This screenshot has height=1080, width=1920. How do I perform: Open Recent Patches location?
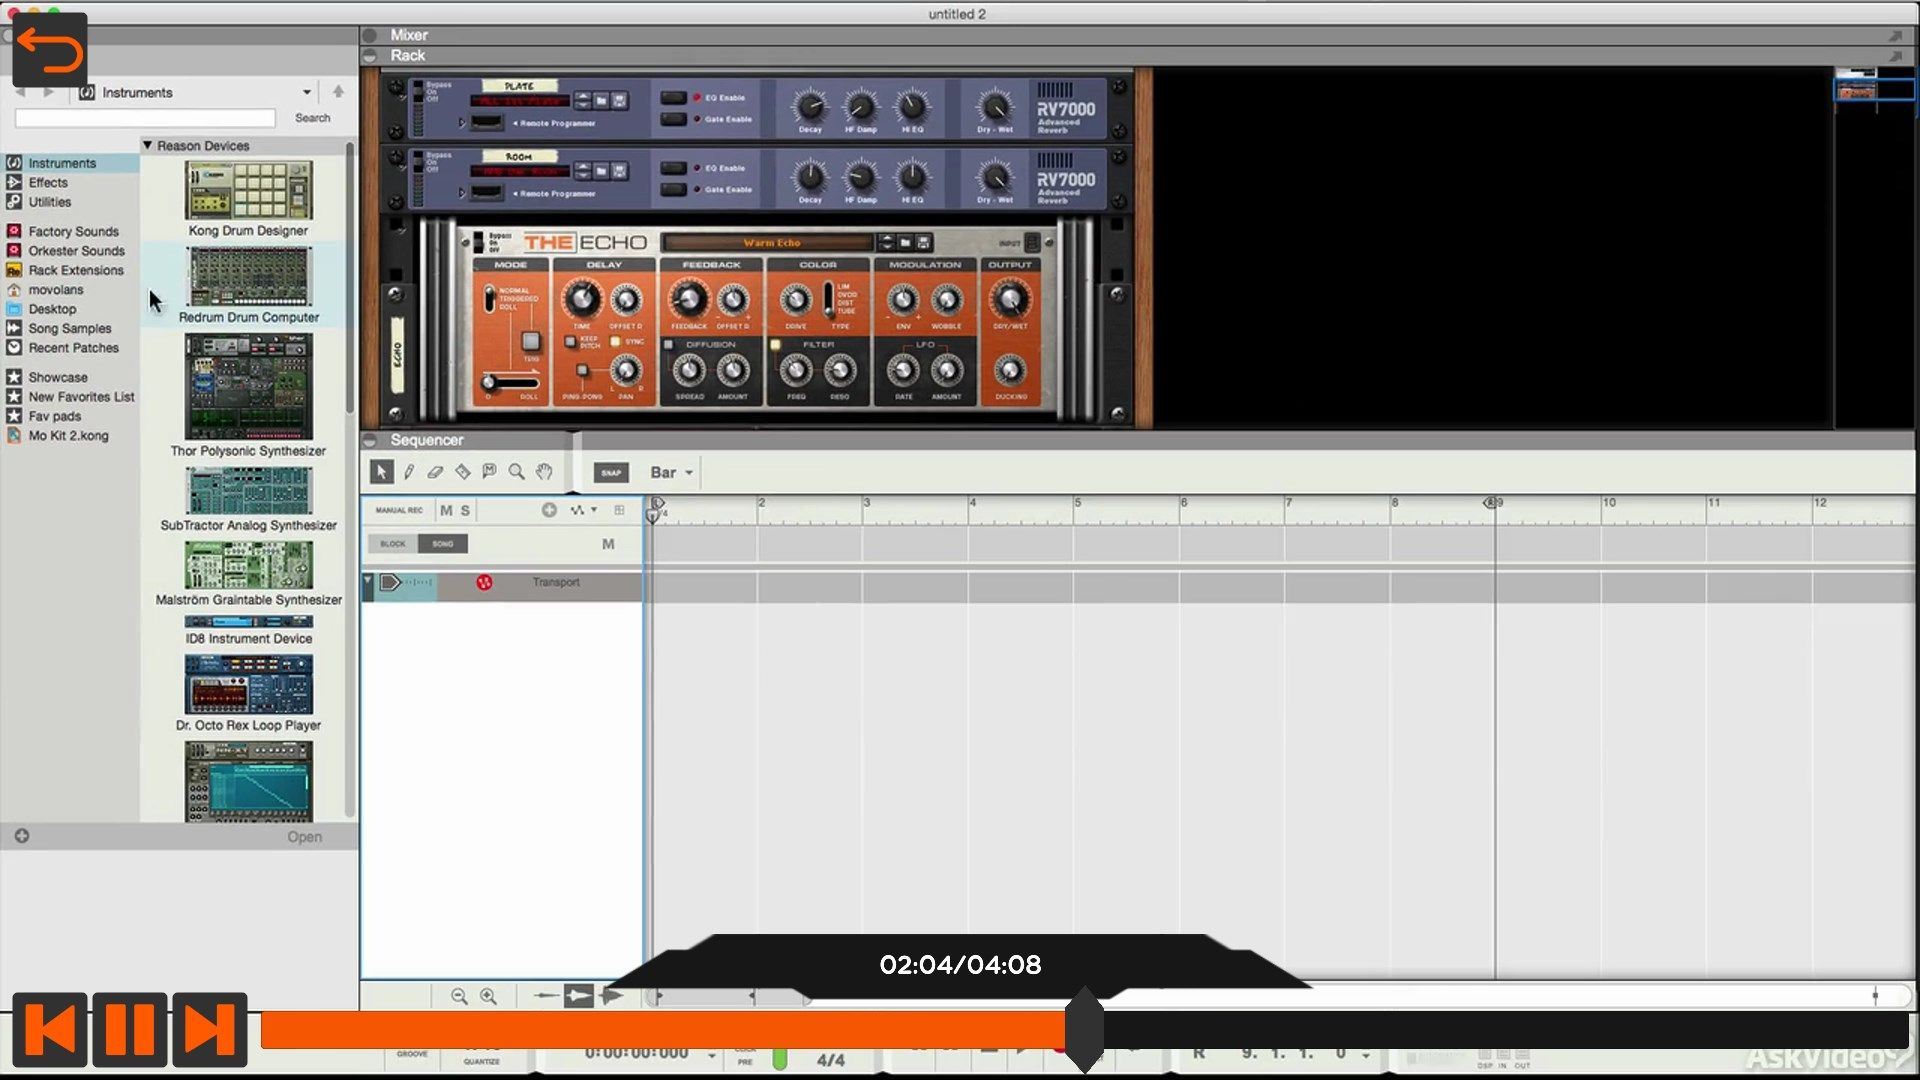[73, 348]
